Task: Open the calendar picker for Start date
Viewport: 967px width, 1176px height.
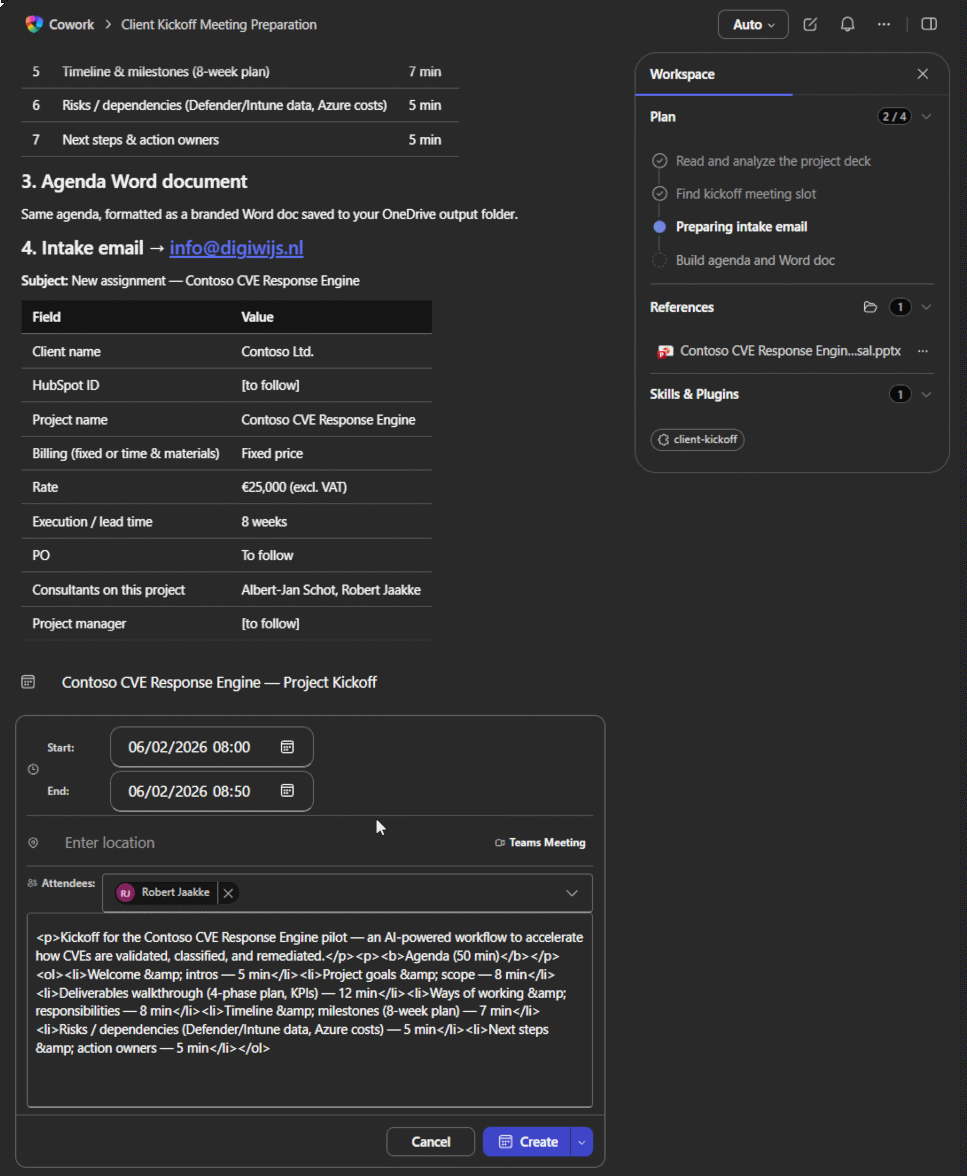Action: [287, 747]
